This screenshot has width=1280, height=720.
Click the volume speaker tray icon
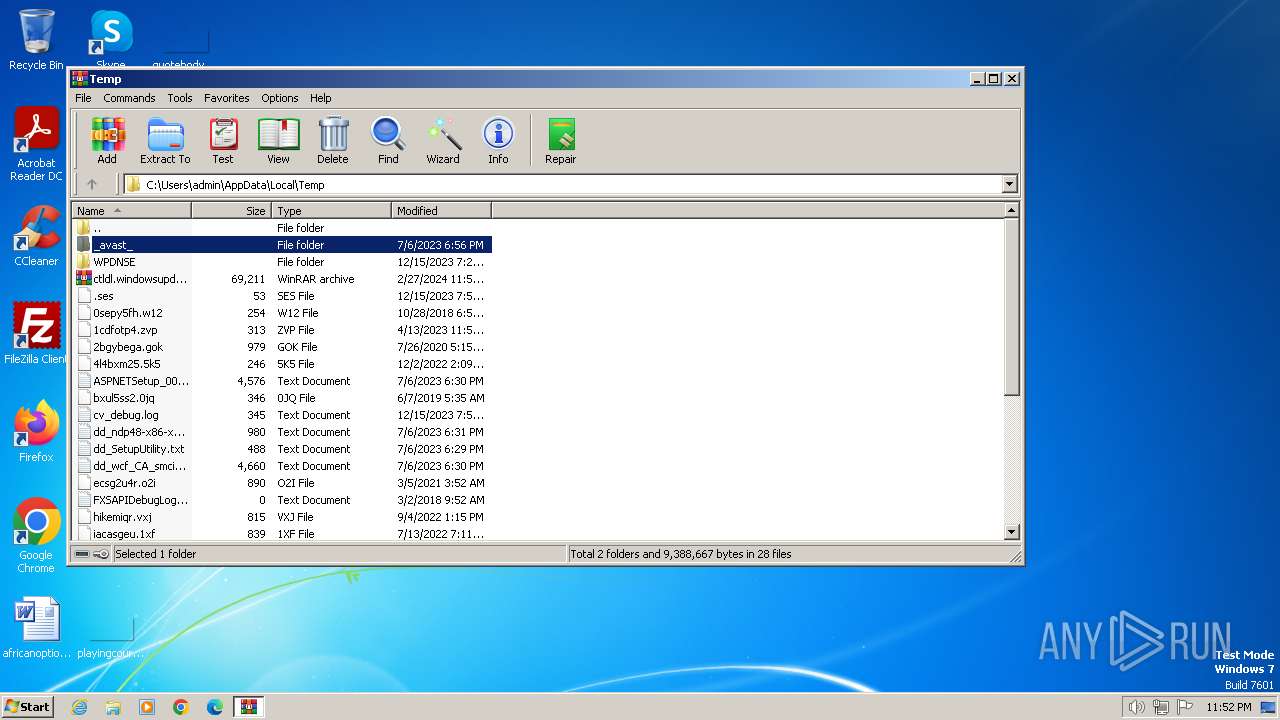click(1136, 707)
